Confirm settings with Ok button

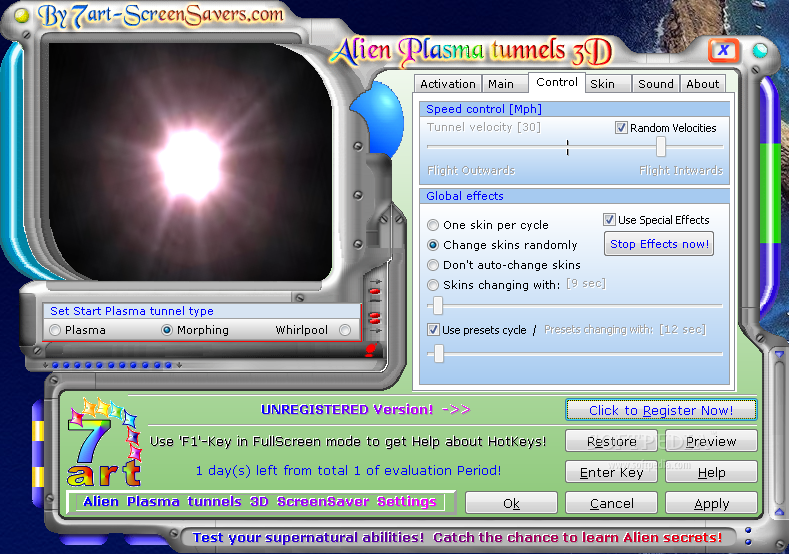tap(511, 503)
